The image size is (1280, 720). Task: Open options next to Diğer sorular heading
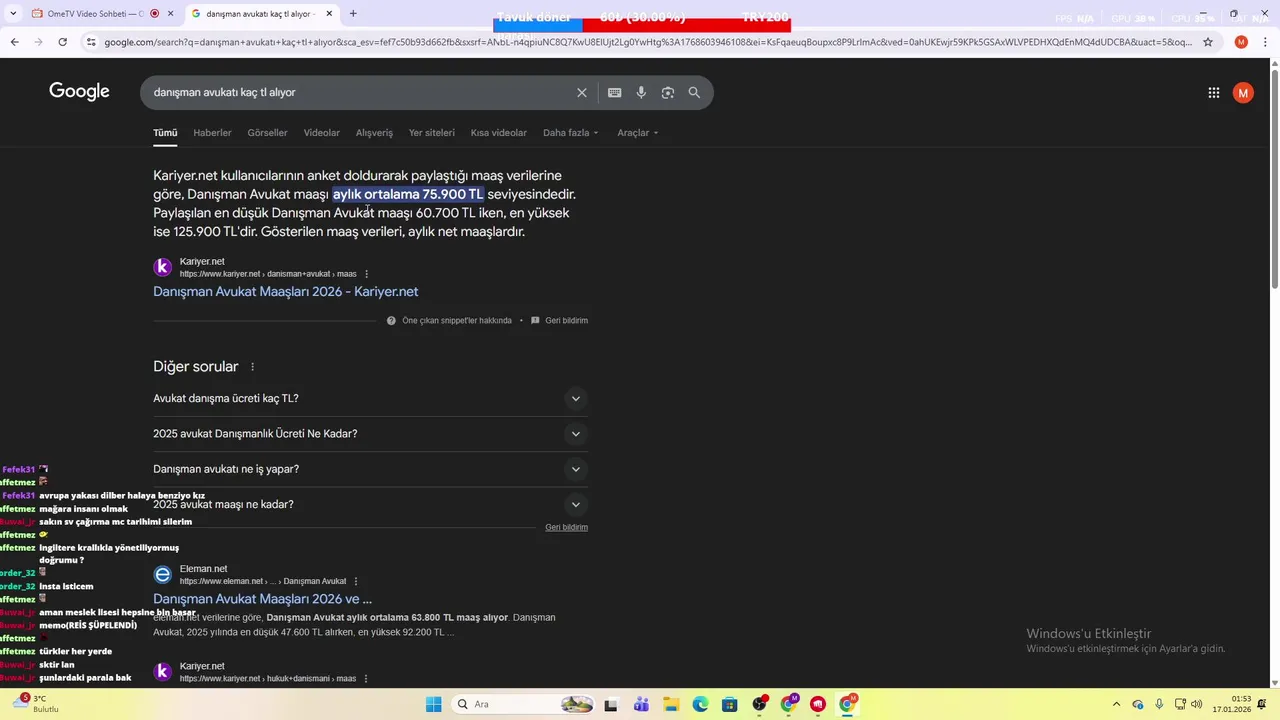[252, 367]
